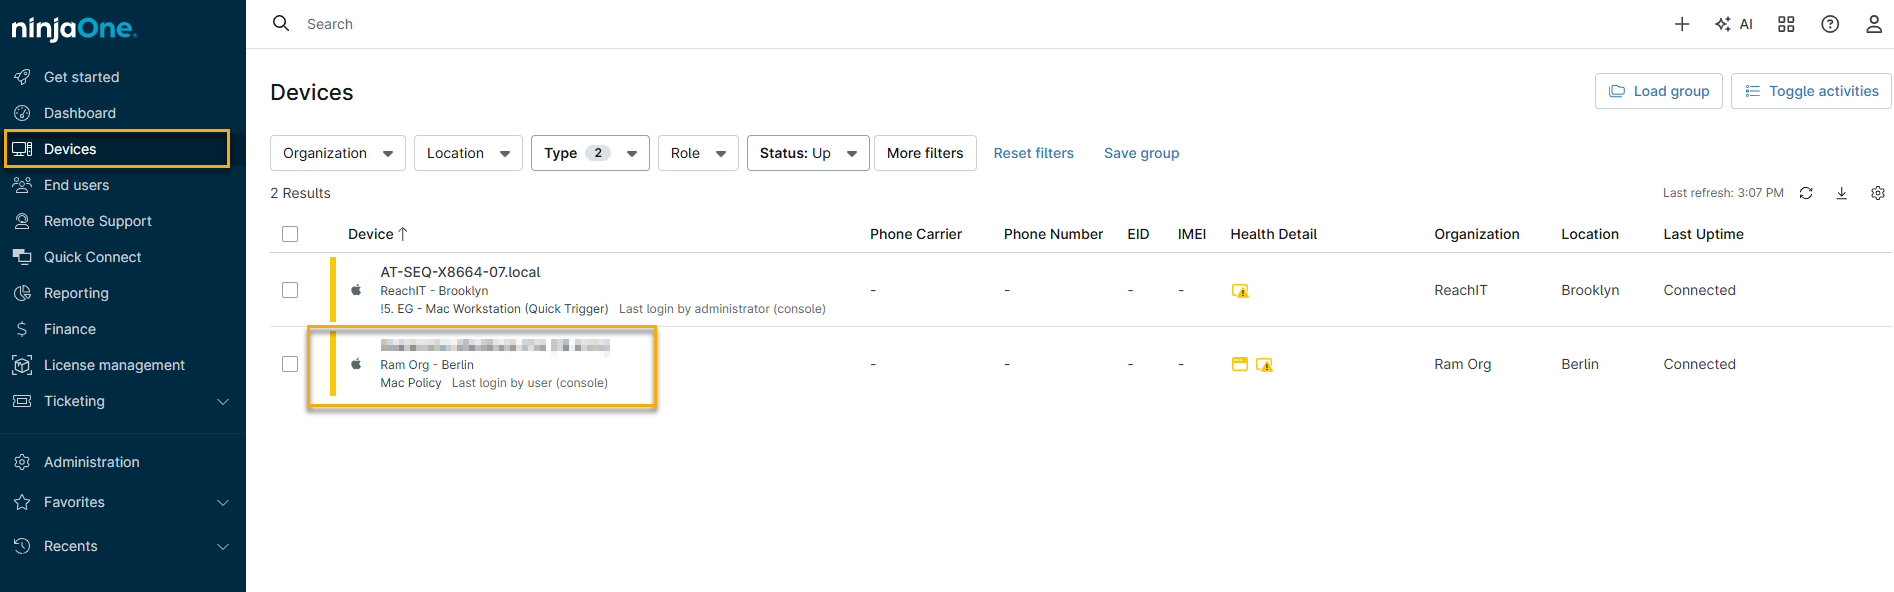Click the plus add icon in top bar
1894x592 pixels.
point(1682,24)
